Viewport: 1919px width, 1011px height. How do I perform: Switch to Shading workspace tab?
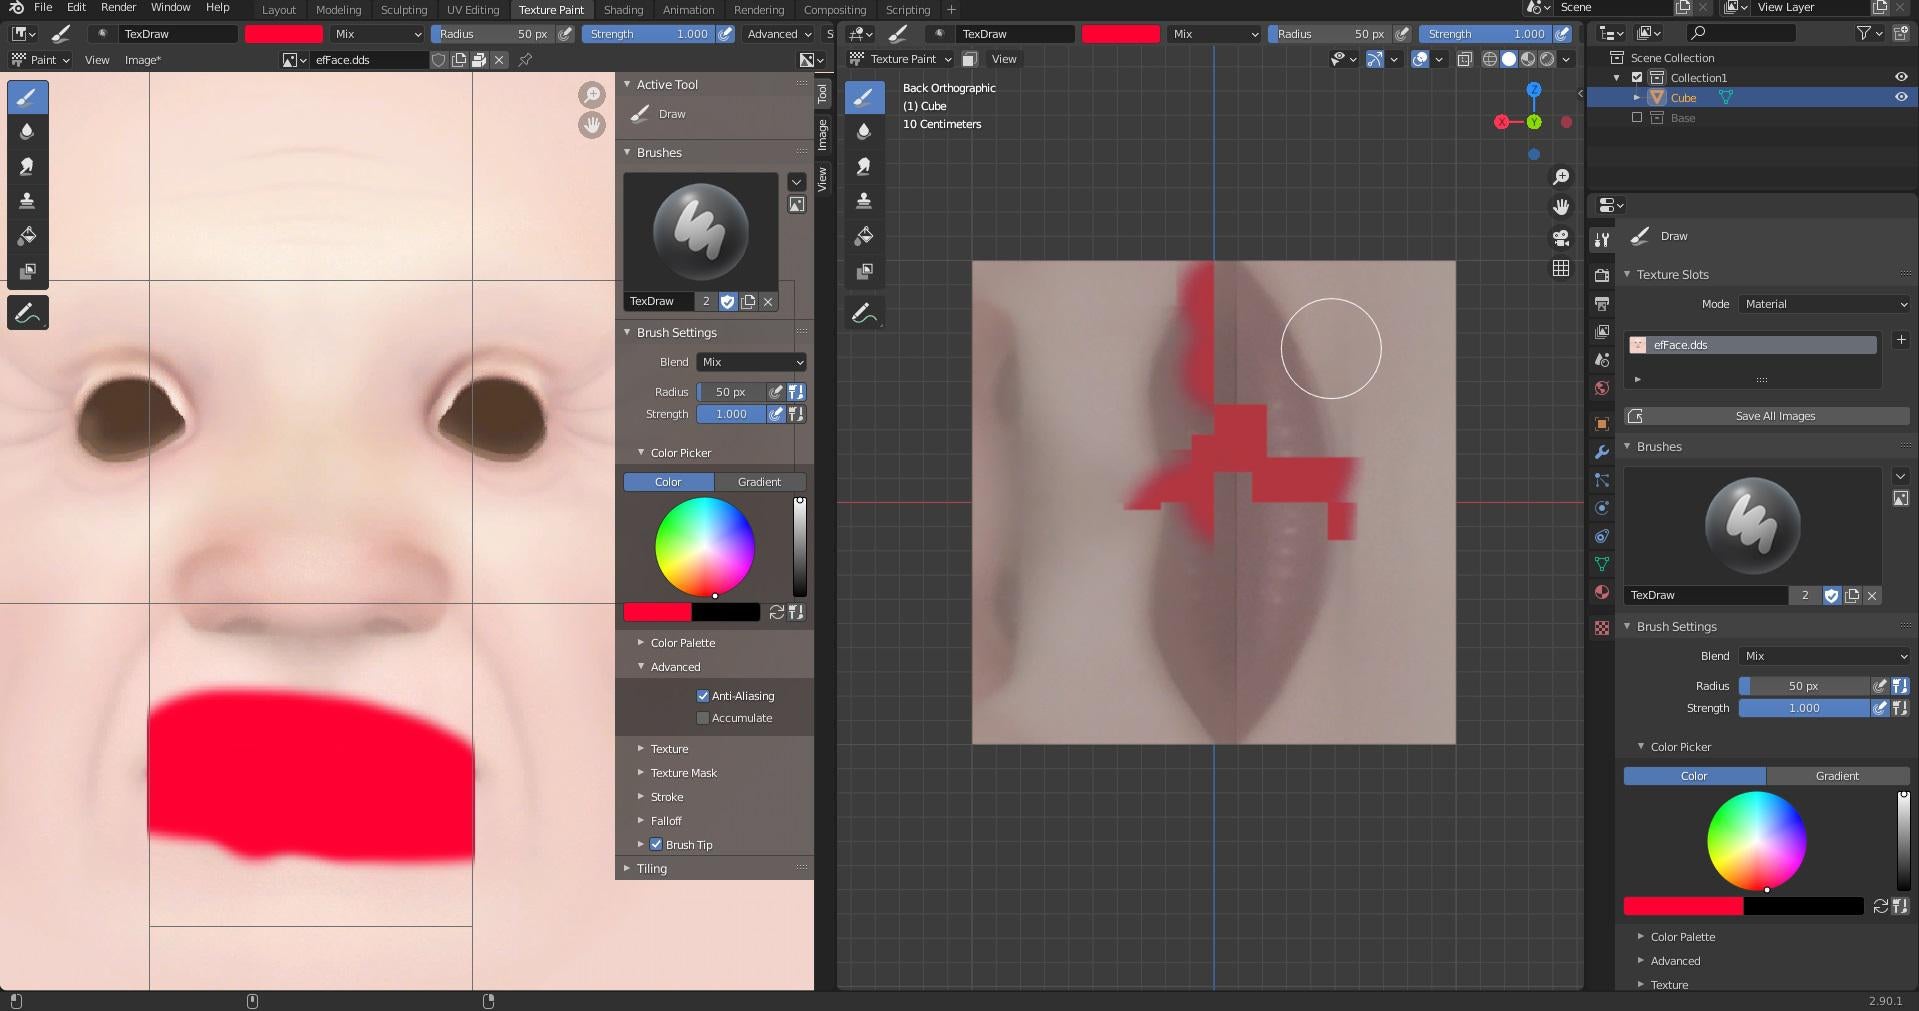tap(623, 10)
